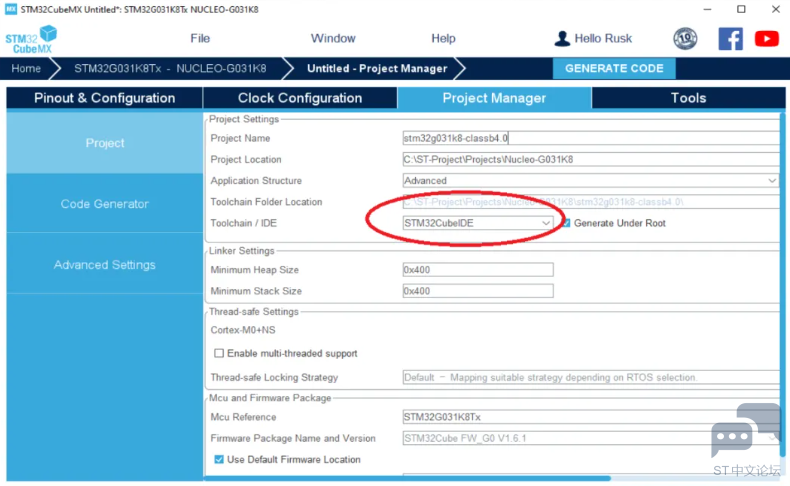
Task: Click the Mcu Reference field
Action: 590,417
